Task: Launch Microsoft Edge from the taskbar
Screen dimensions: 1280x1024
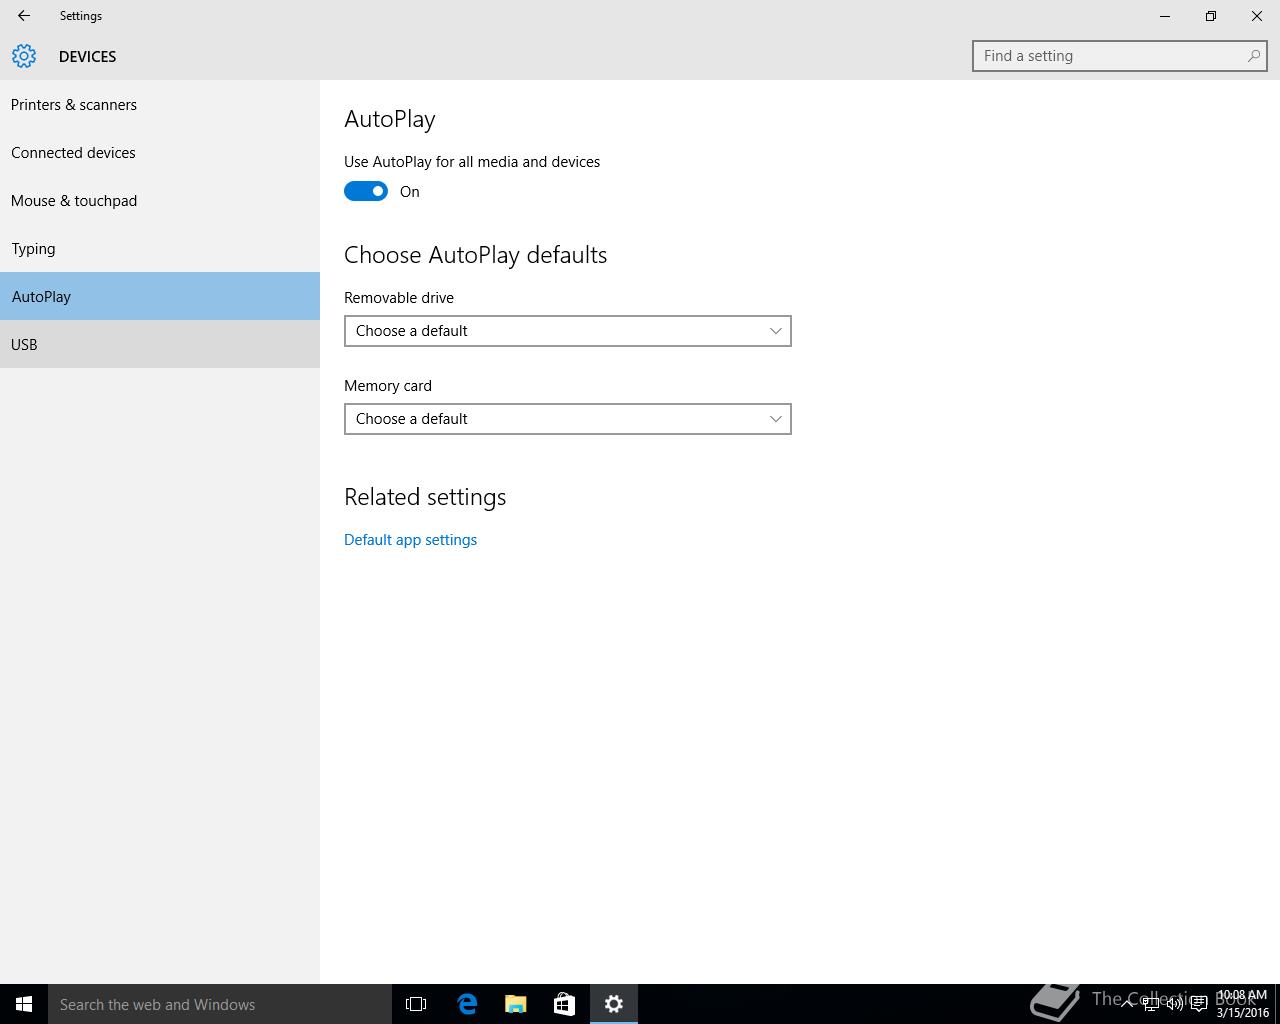Action: point(467,1004)
